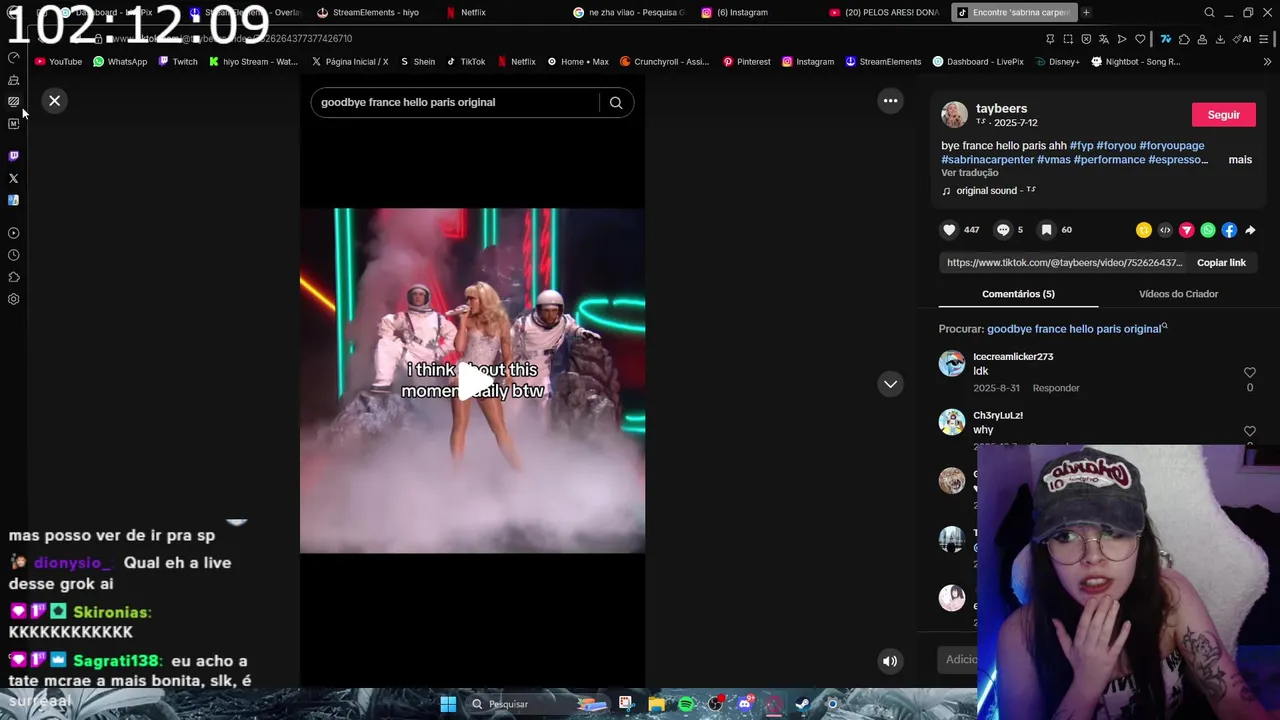
Task: Like Icecreamlicker273's comment heart
Action: tap(1249, 373)
